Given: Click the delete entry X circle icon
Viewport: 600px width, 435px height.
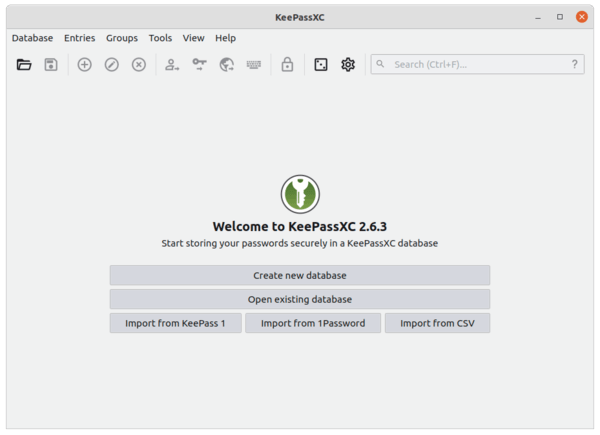Looking at the screenshot, I should tap(139, 65).
